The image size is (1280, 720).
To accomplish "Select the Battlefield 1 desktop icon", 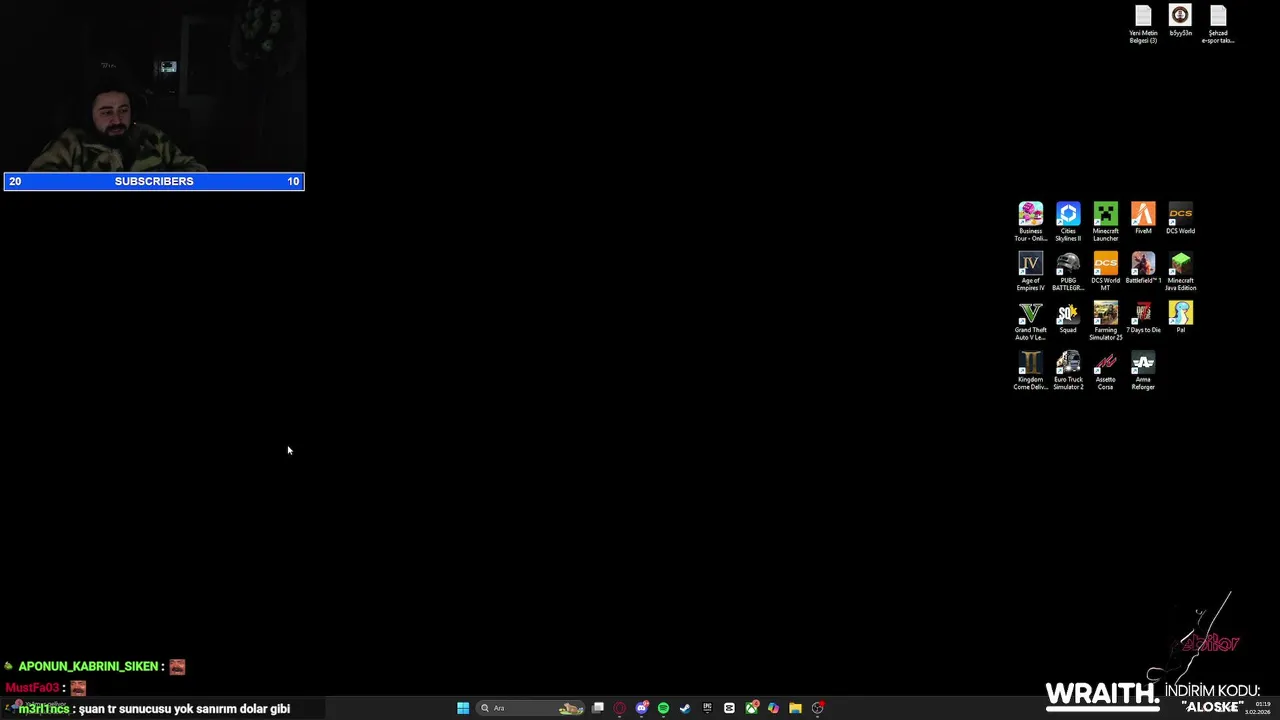I will tap(1143, 268).
